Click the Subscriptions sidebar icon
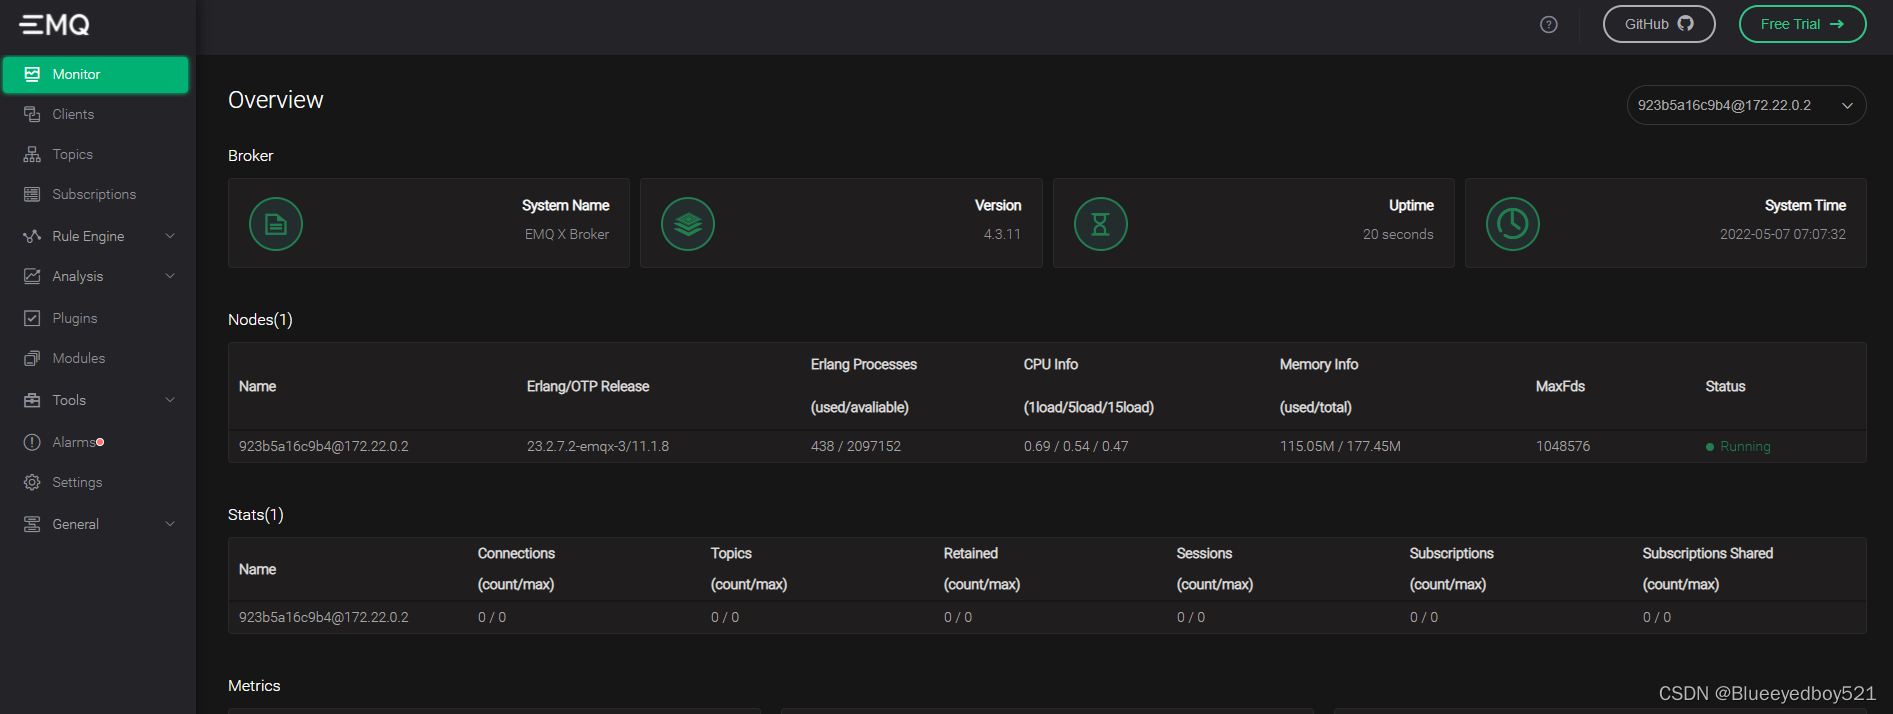1893x714 pixels. tap(32, 194)
